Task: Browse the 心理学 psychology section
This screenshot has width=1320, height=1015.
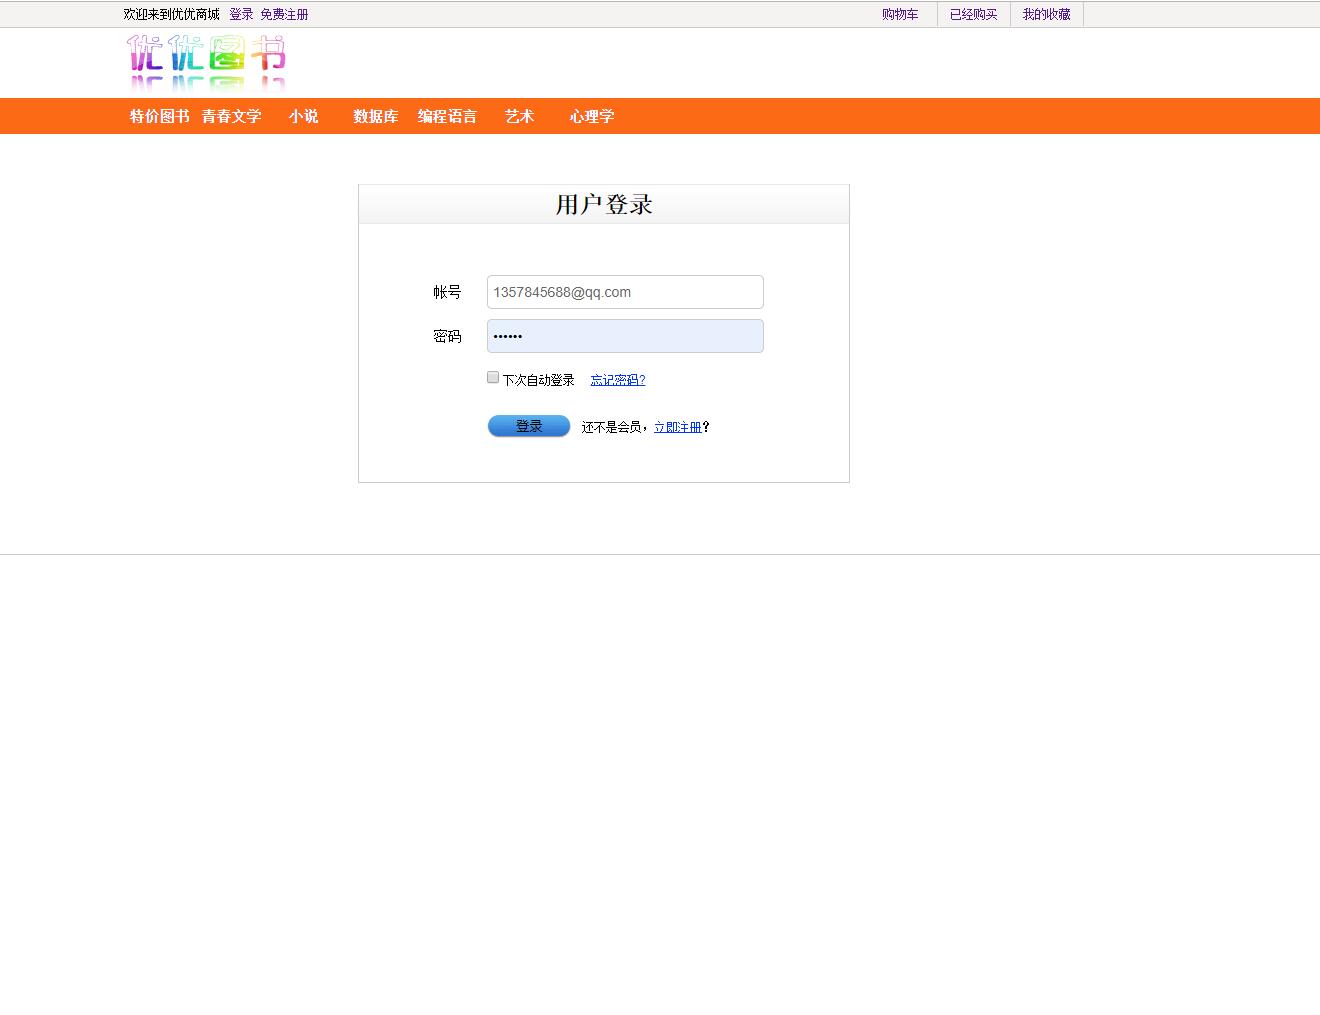Action: point(591,116)
